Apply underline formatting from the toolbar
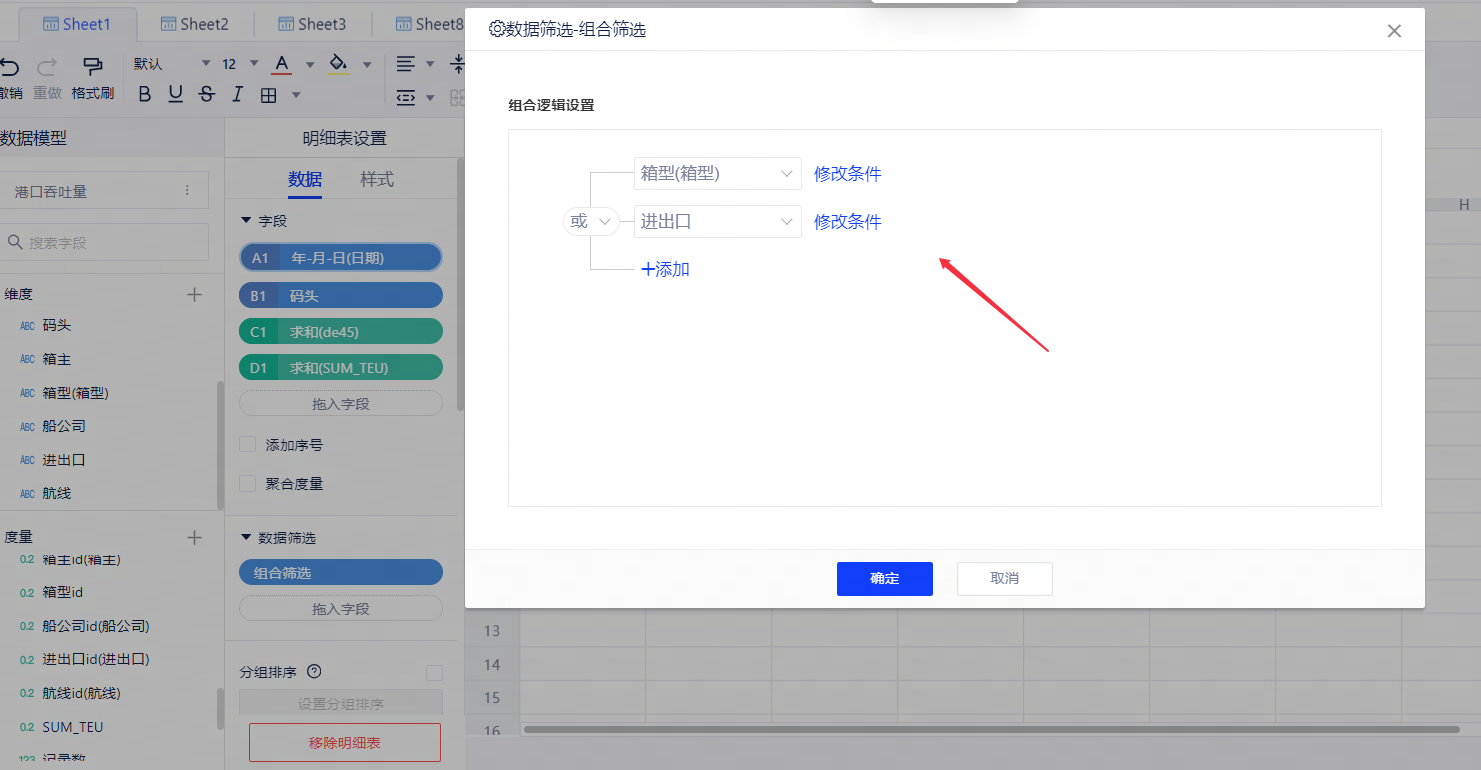Image resolution: width=1481 pixels, height=770 pixels. point(176,95)
